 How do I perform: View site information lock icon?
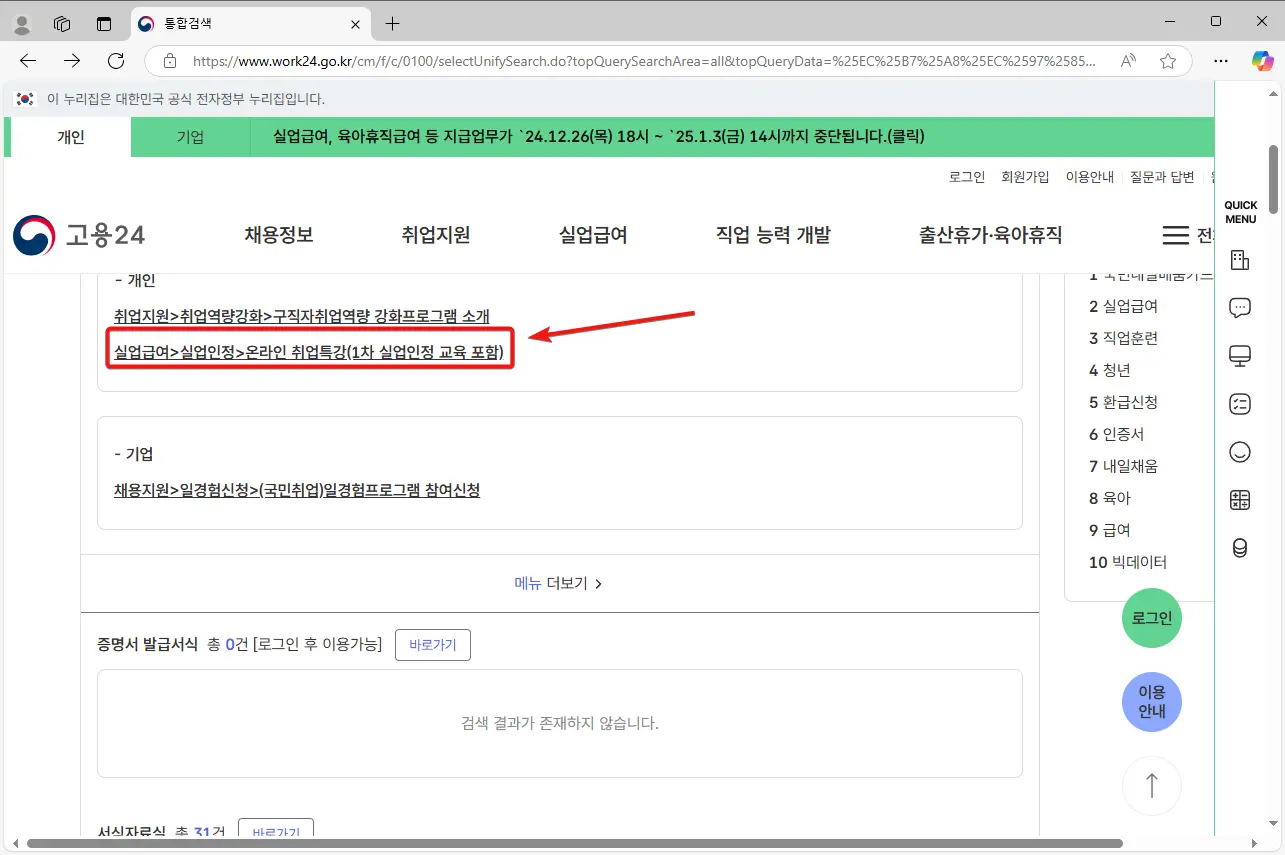[169, 61]
